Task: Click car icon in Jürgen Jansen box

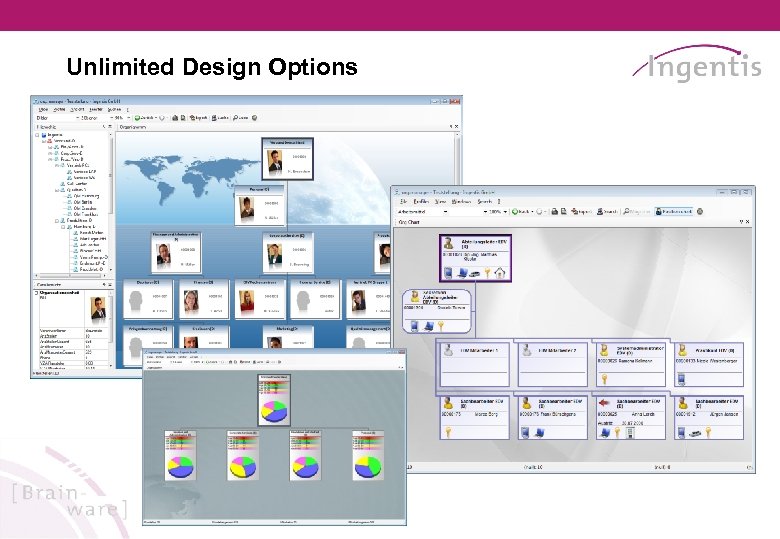Action: (694, 433)
